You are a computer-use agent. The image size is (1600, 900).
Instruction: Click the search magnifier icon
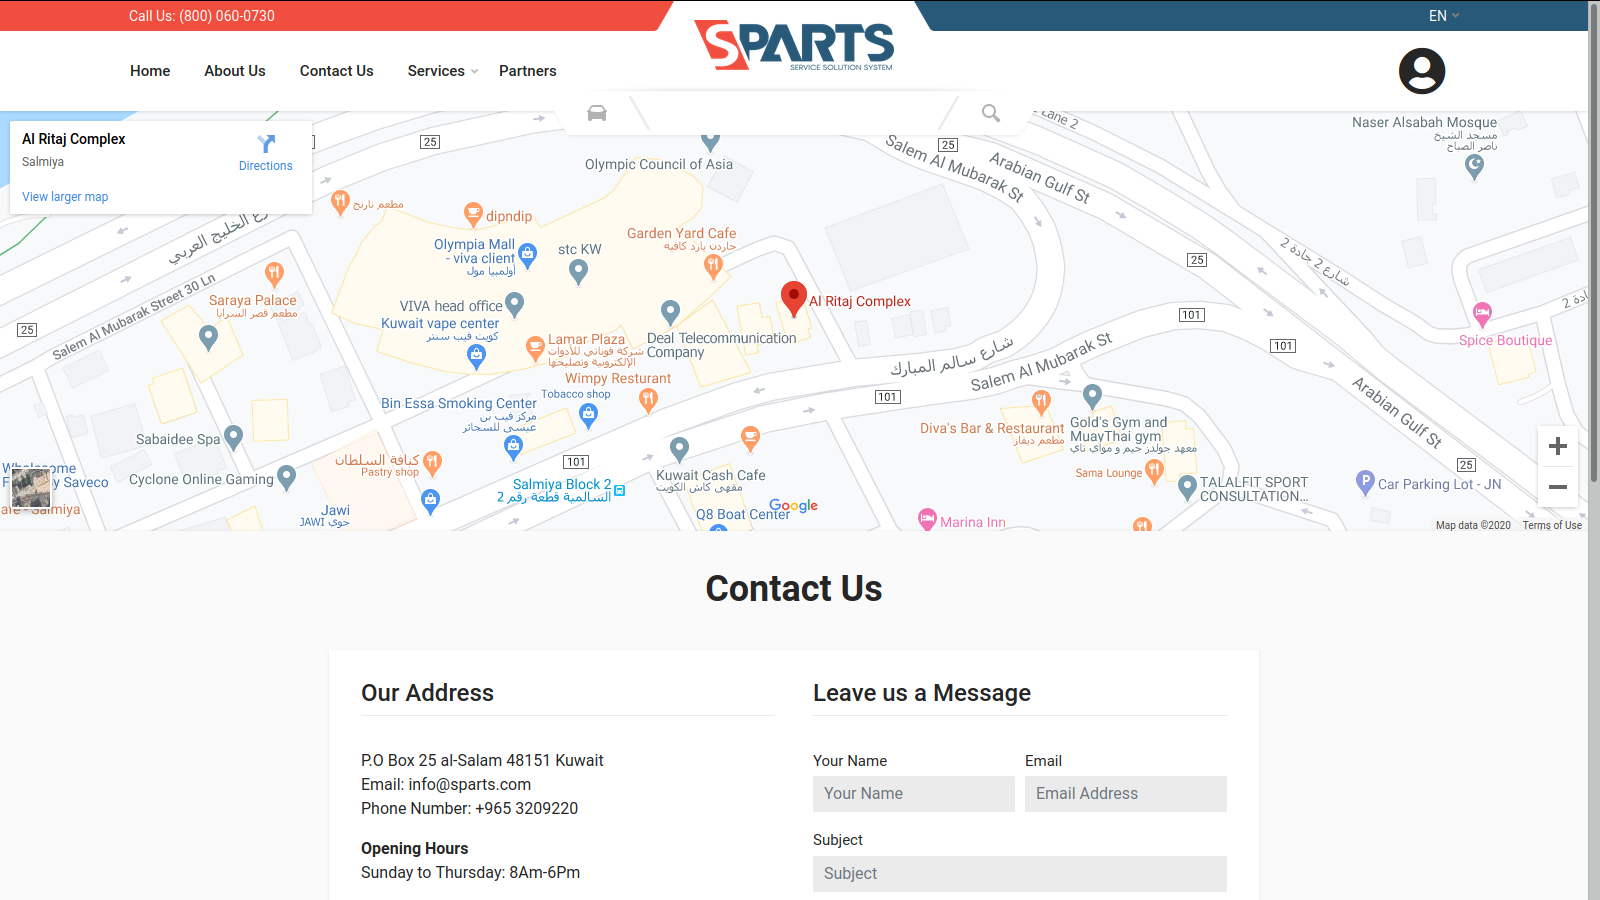point(991,113)
